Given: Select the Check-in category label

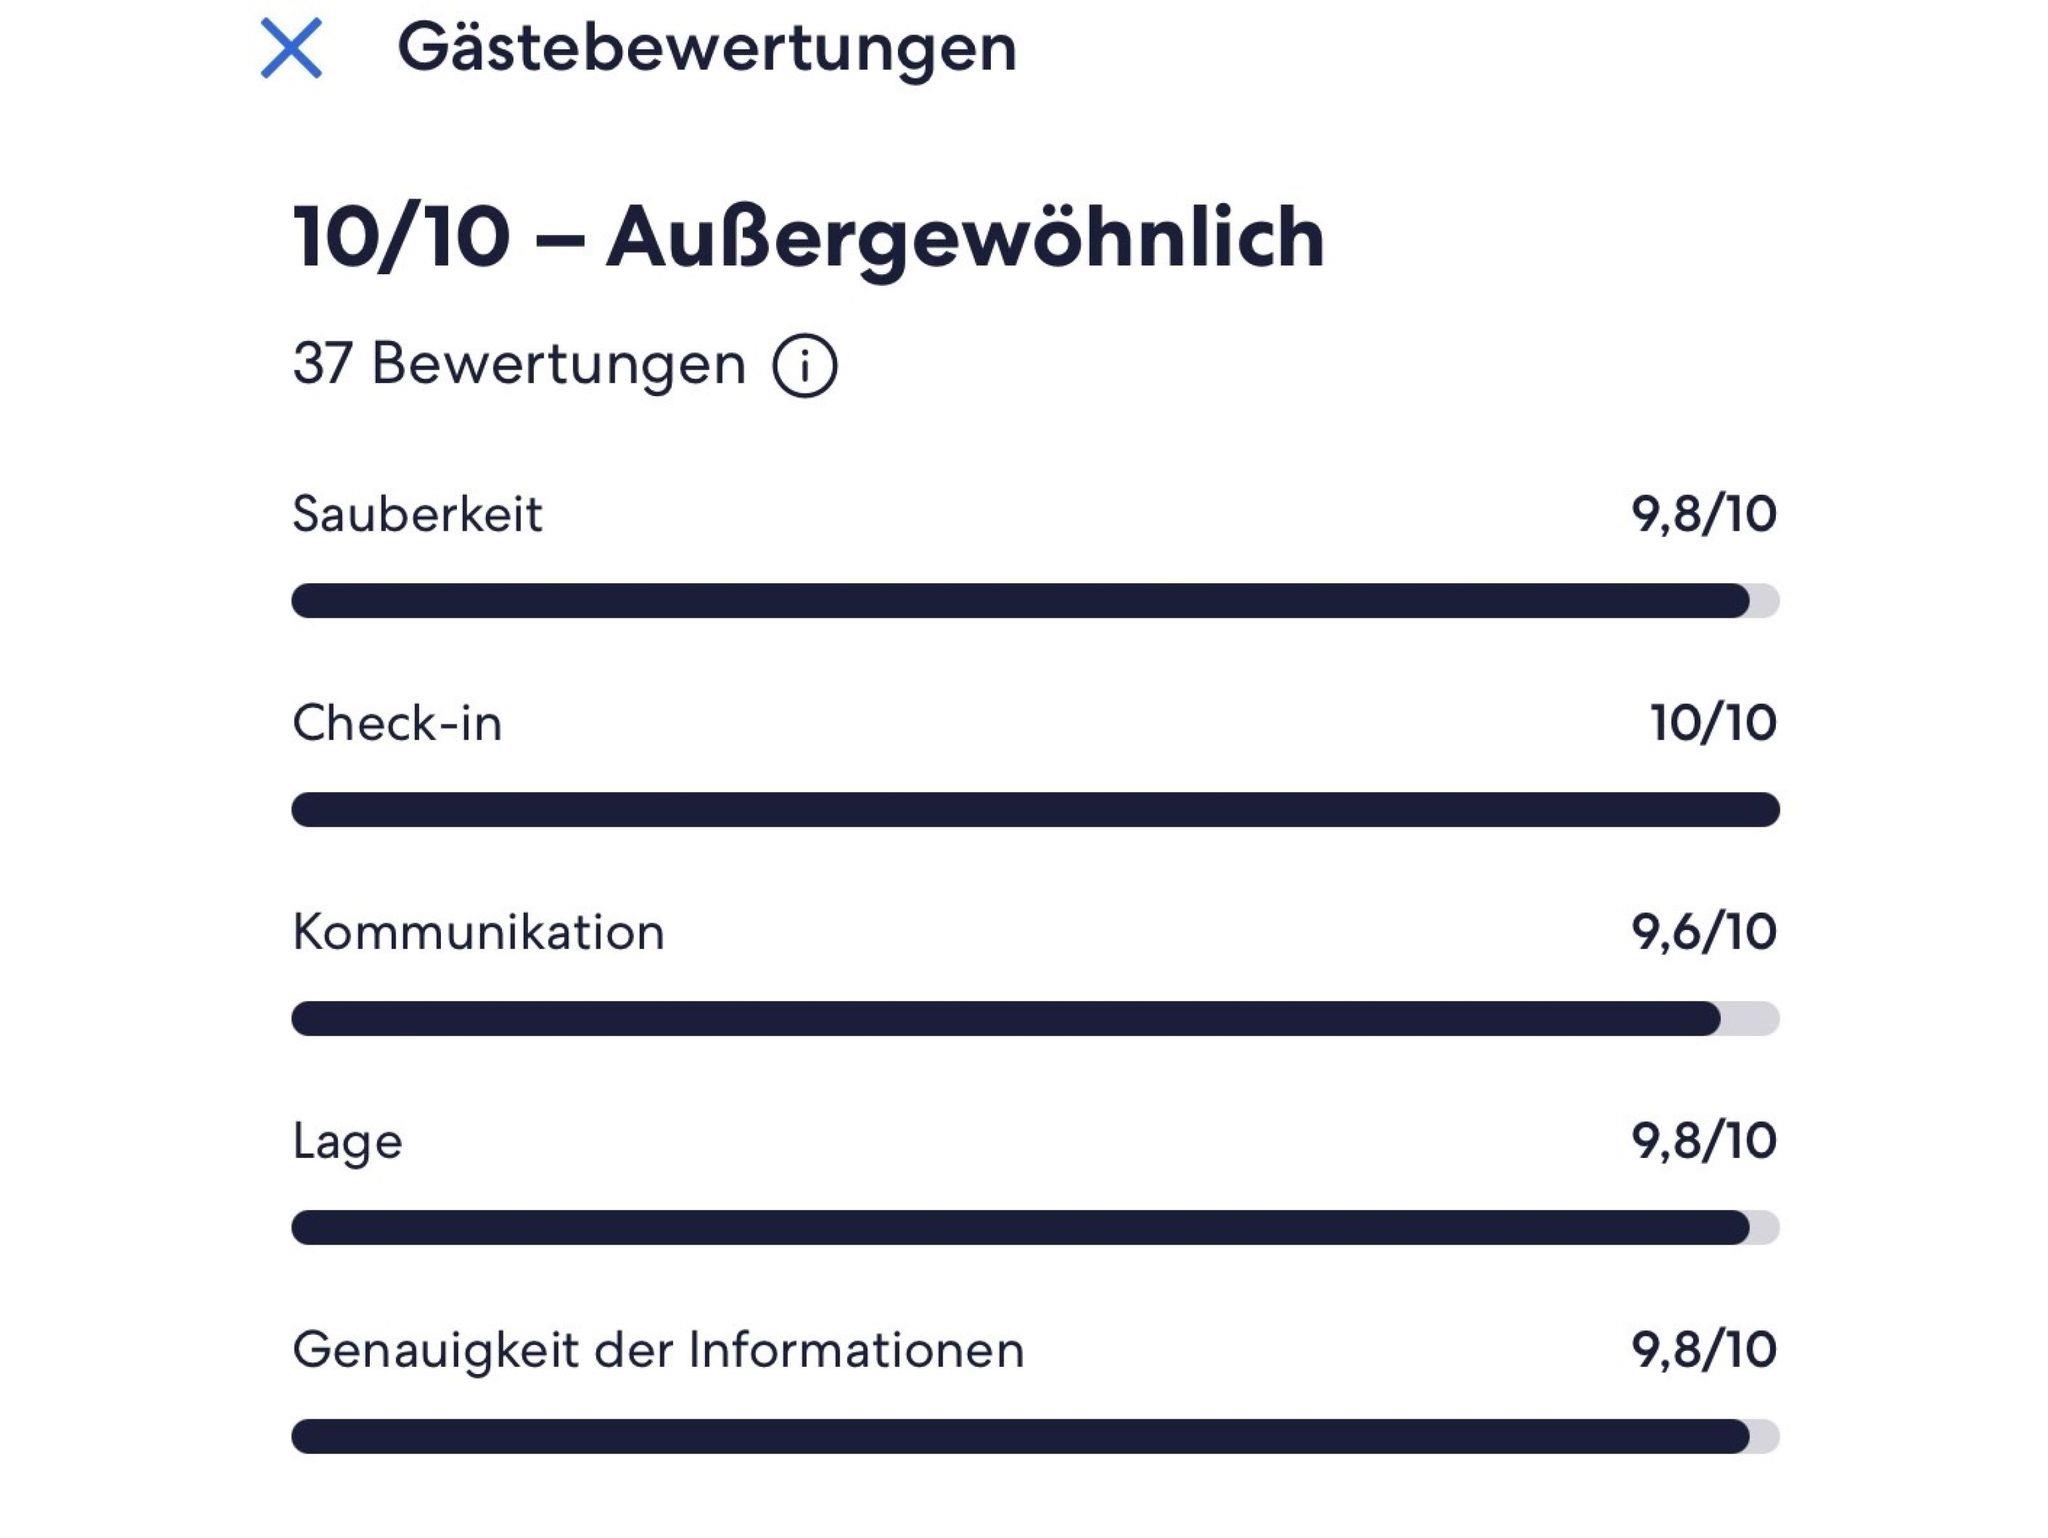Looking at the screenshot, I should click(x=397, y=723).
